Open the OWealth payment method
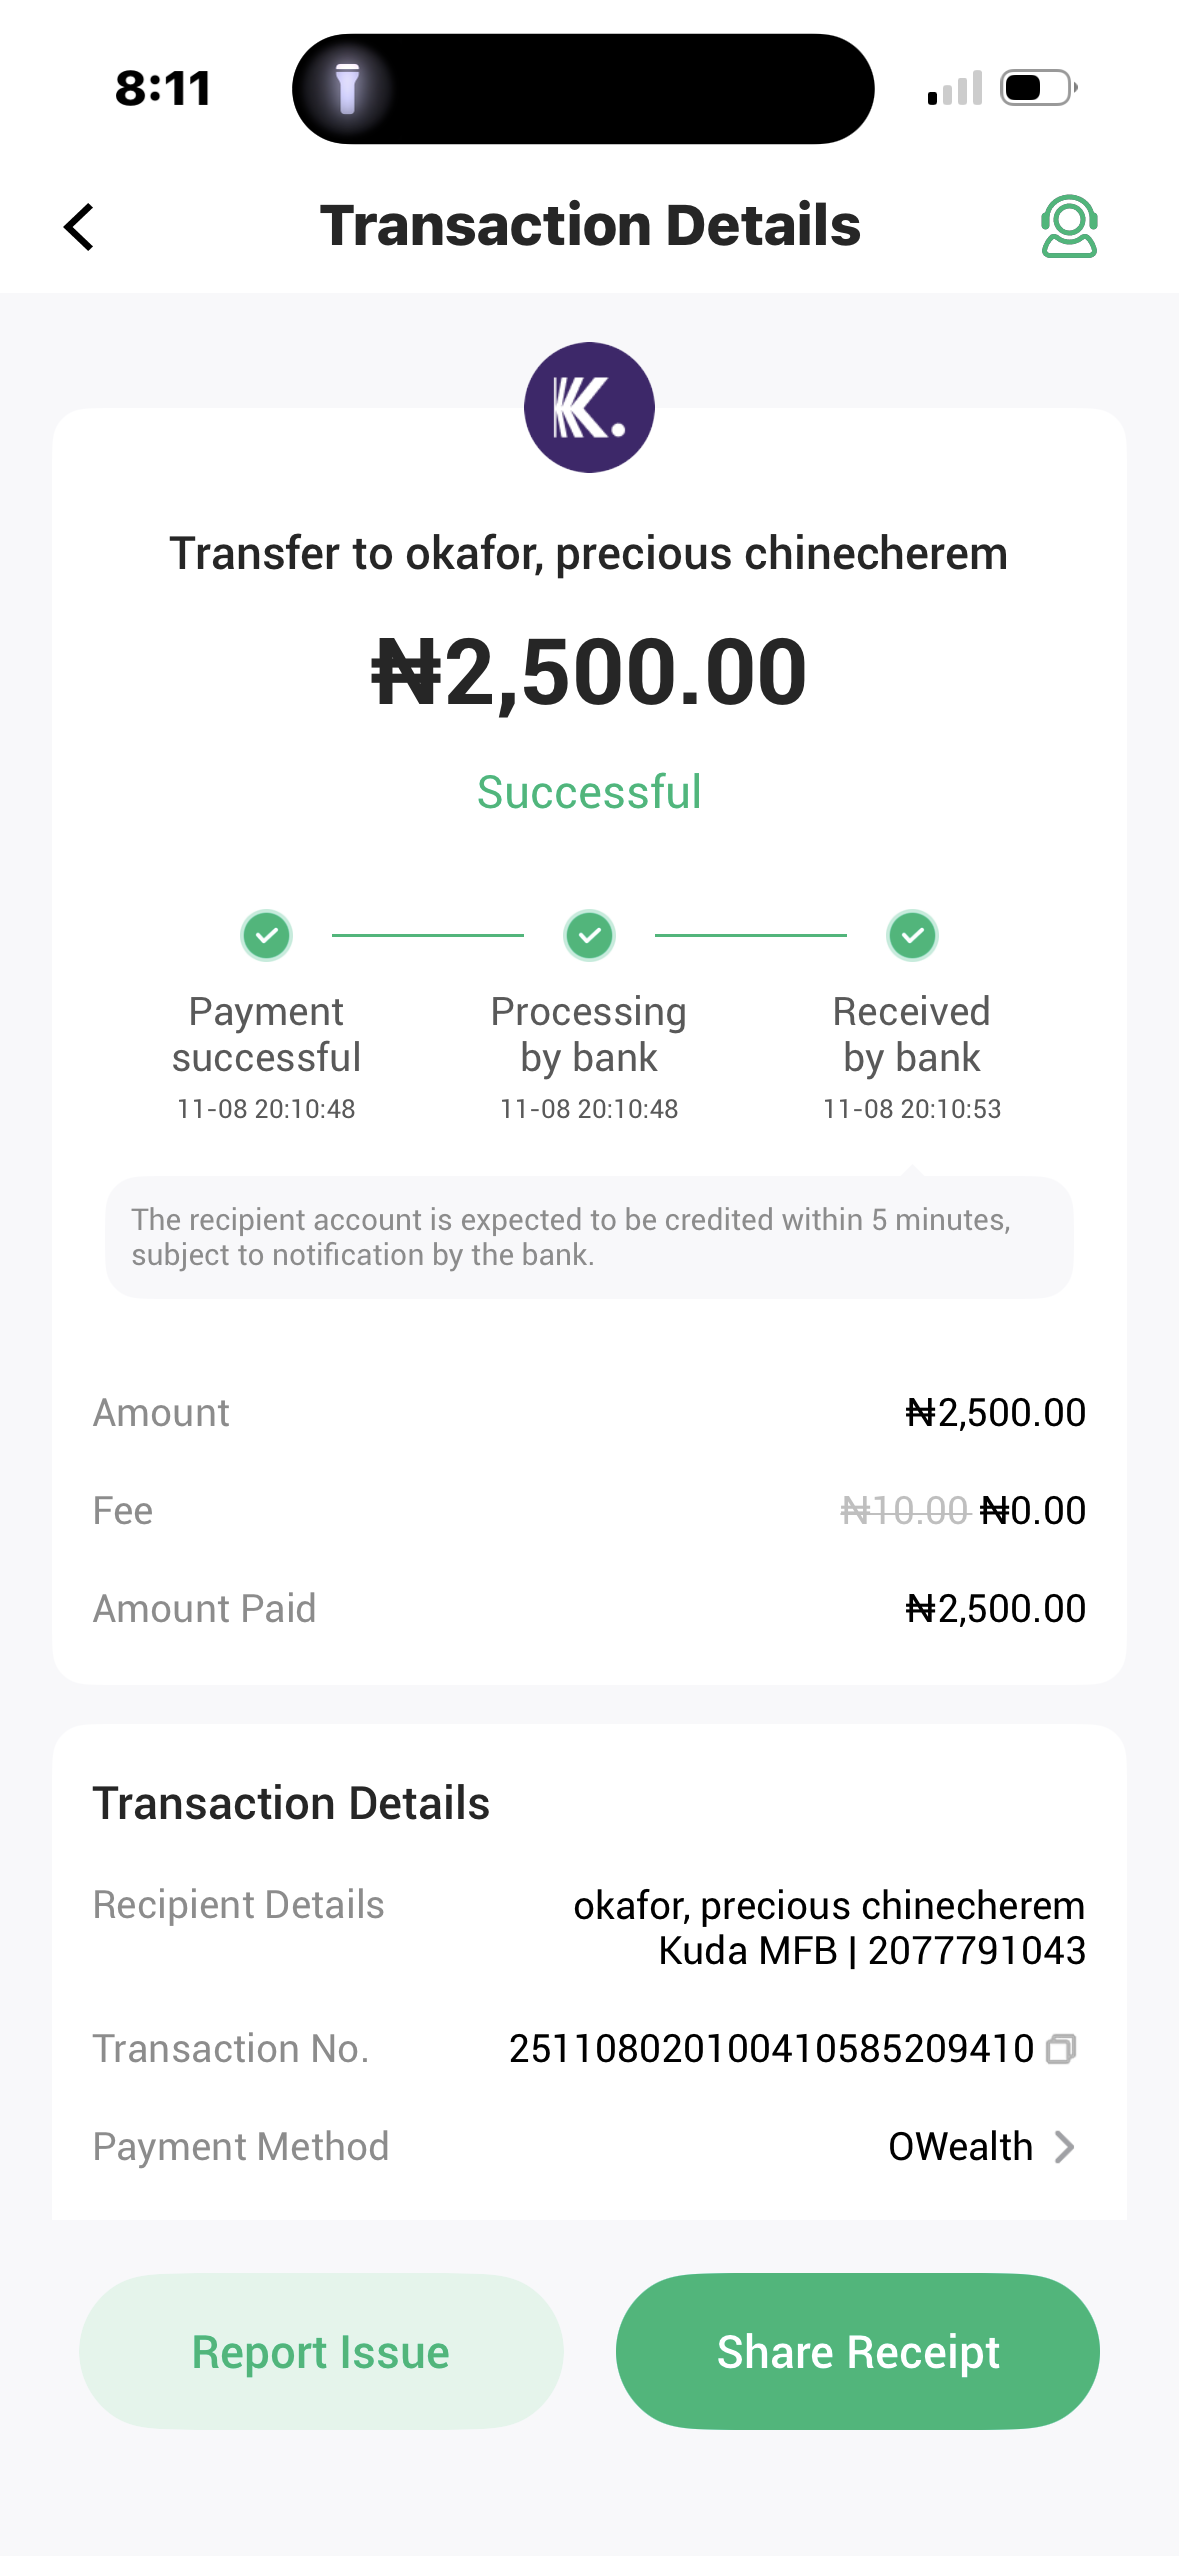The height and width of the screenshot is (2556, 1179). 960,2147
